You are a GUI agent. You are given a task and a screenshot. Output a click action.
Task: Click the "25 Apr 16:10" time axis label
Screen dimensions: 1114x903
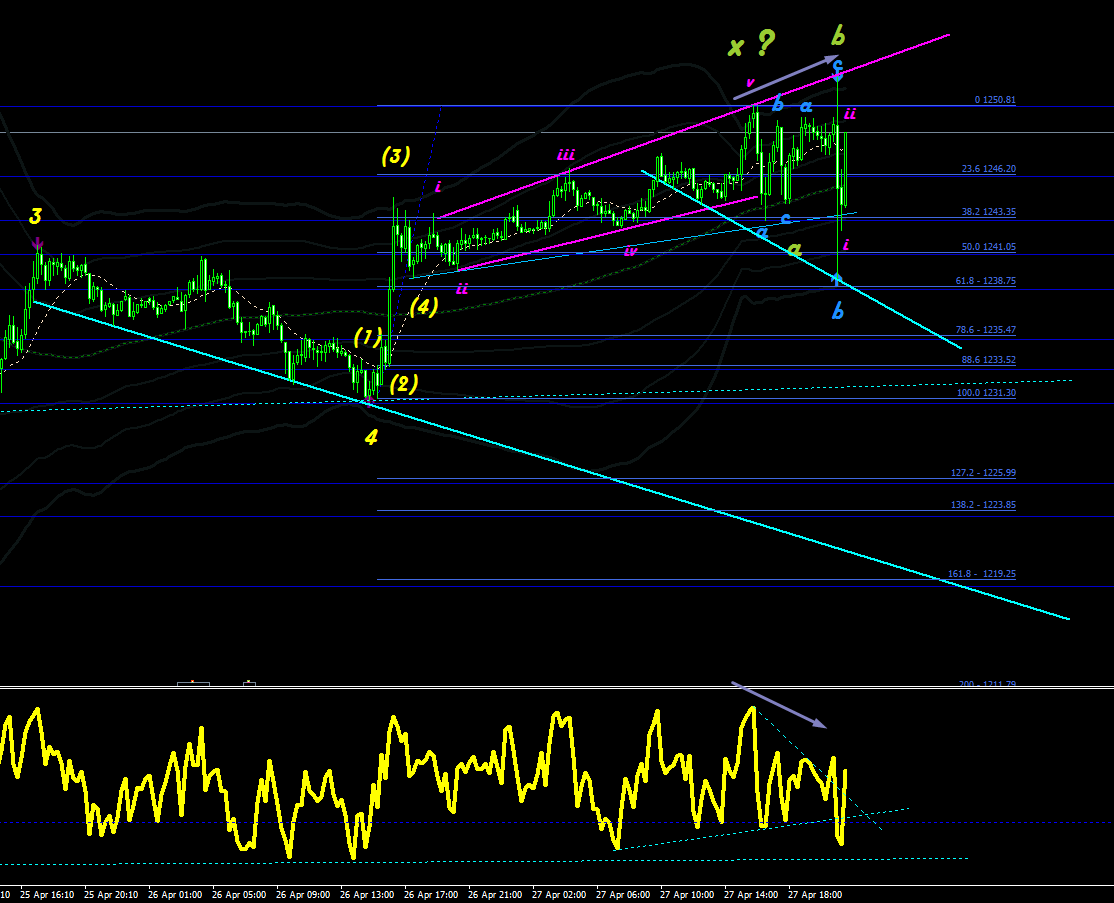[47, 894]
